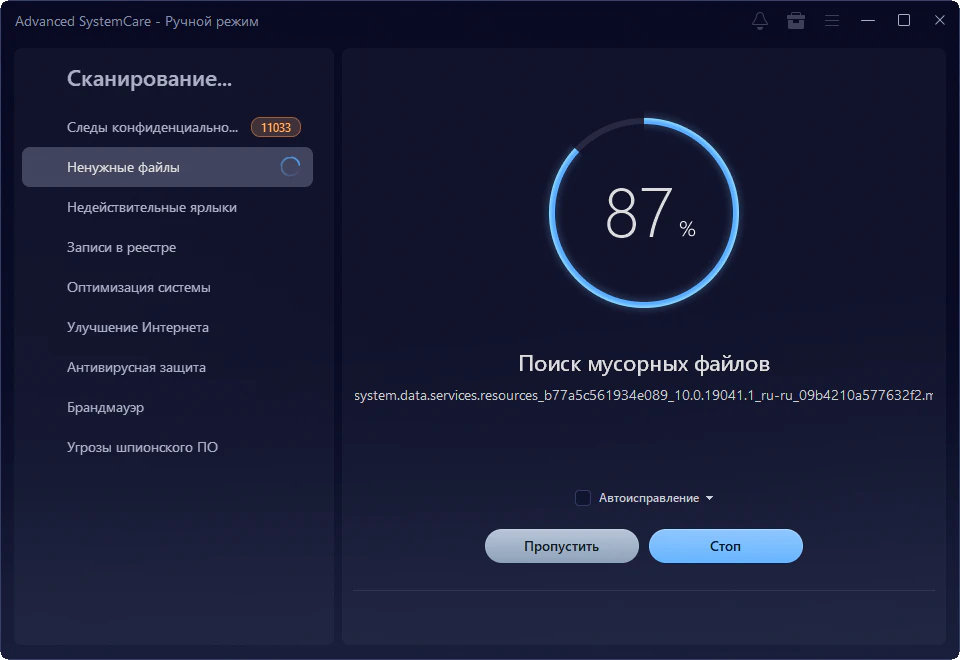Choose Оптимизация системы in the list

[x=138, y=287]
